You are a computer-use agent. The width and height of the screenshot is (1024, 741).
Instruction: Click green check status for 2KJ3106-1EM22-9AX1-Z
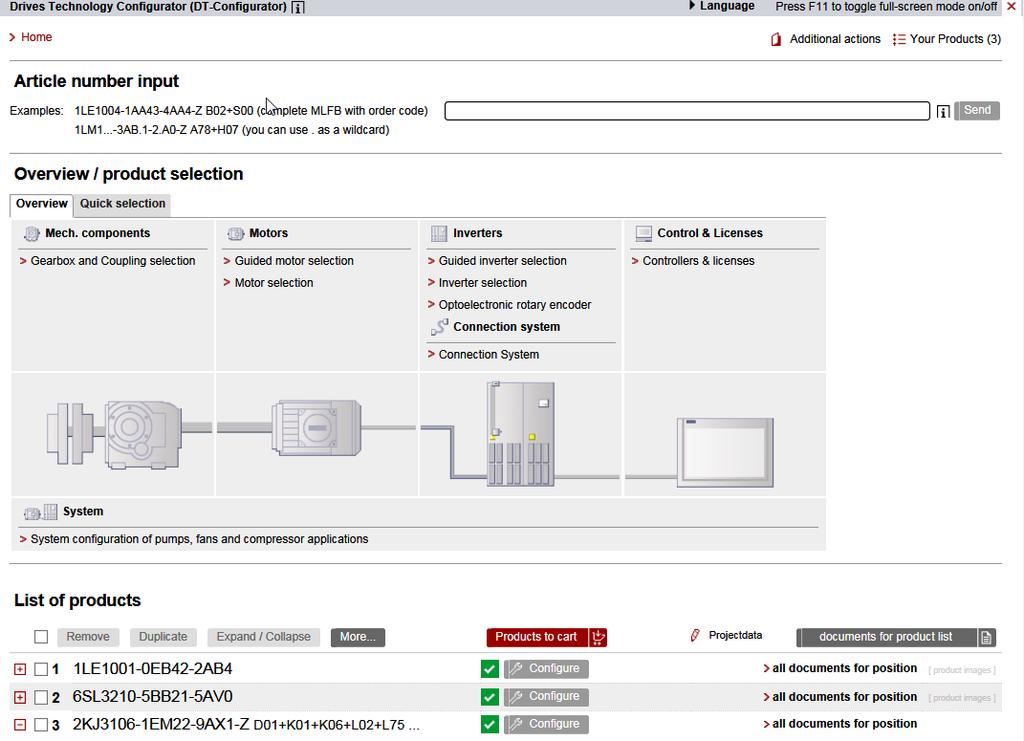489,725
